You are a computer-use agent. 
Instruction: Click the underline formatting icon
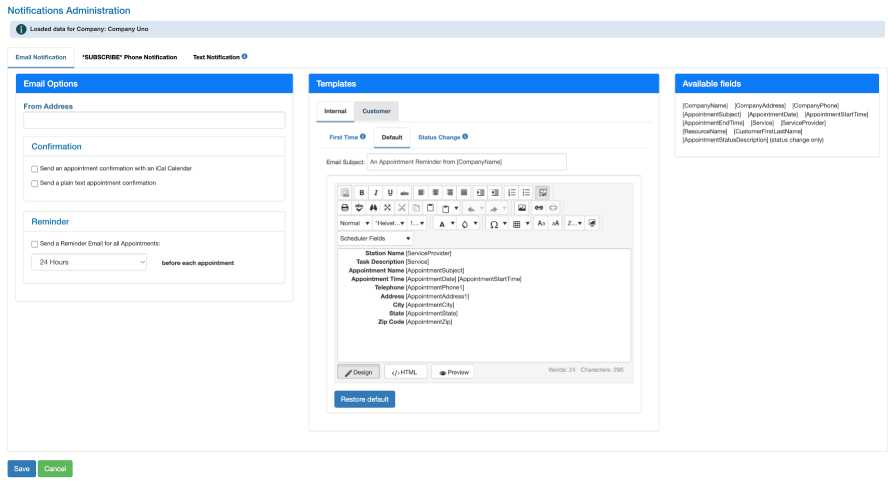pyautogui.click(x=390, y=192)
